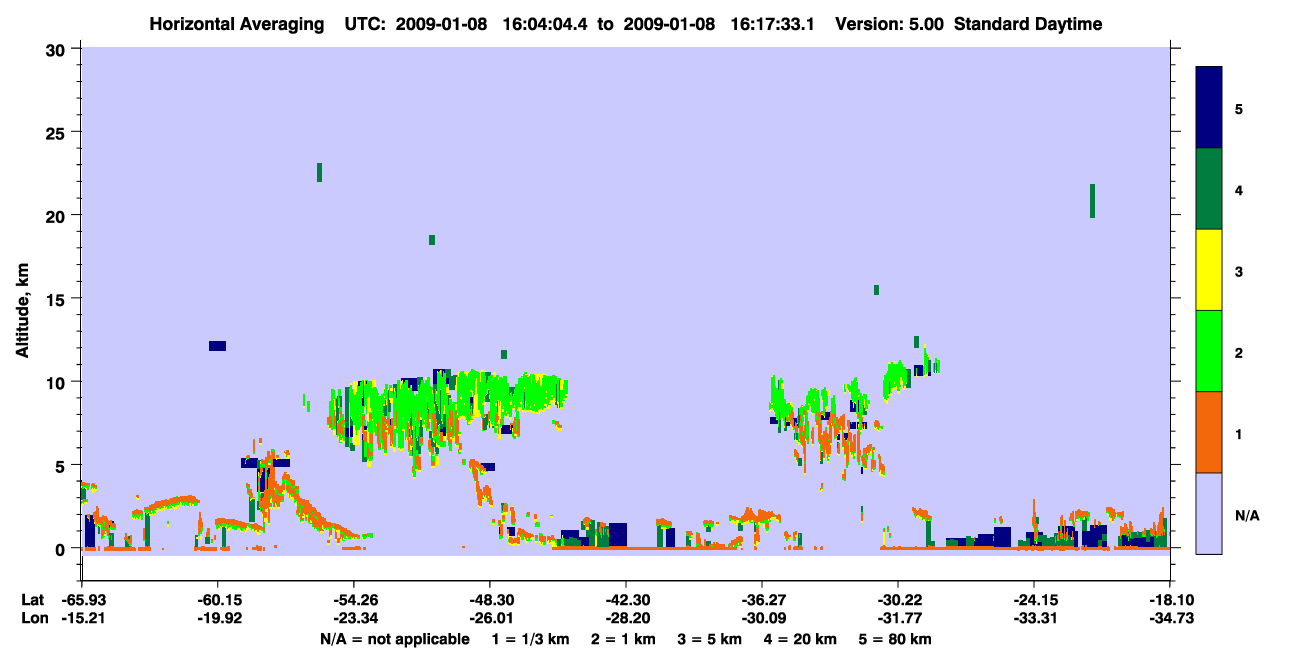
Task: Click latitude value -54.26
Action: coord(353,600)
